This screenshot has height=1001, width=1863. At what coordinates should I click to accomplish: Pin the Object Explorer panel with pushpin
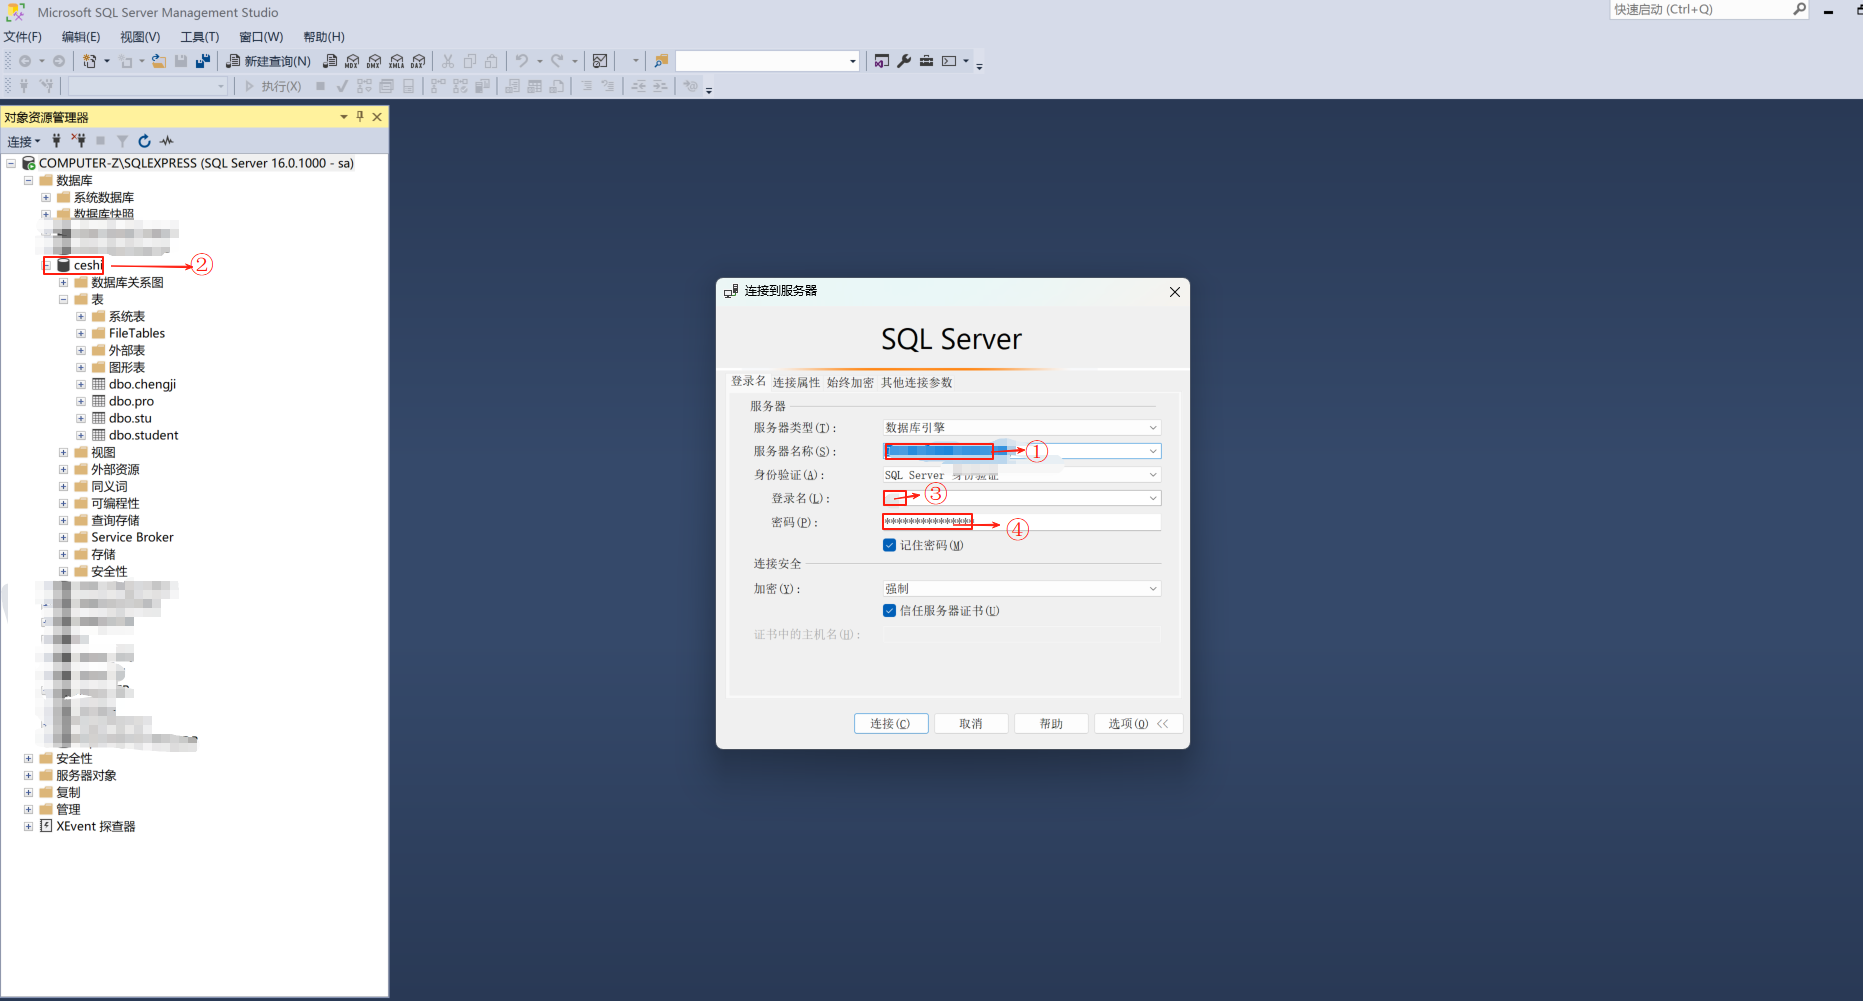[x=360, y=117]
